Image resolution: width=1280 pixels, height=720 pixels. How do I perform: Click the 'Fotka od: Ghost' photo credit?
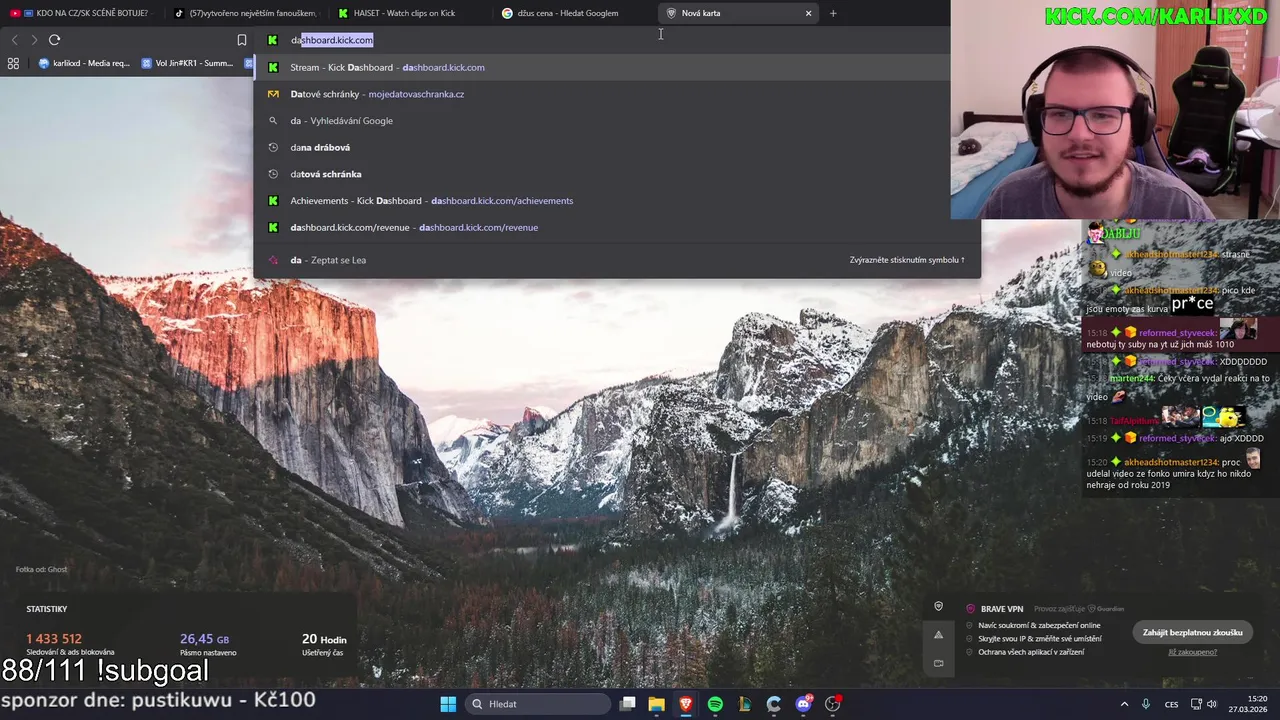[41, 570]
